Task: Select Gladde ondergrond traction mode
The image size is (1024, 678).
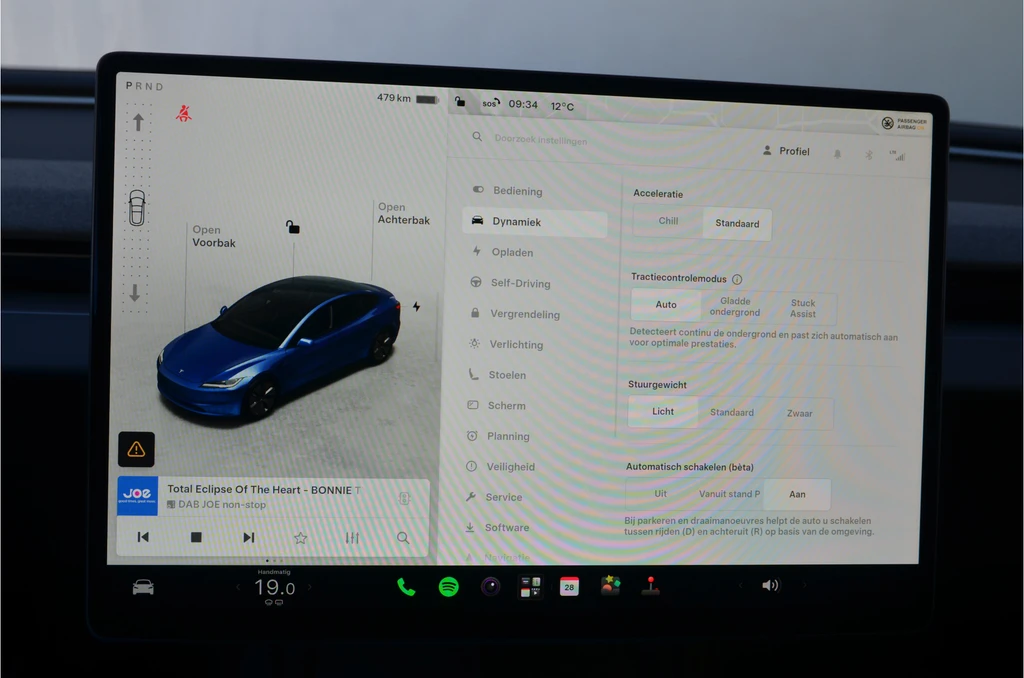Action: click(x=735, y=306)
